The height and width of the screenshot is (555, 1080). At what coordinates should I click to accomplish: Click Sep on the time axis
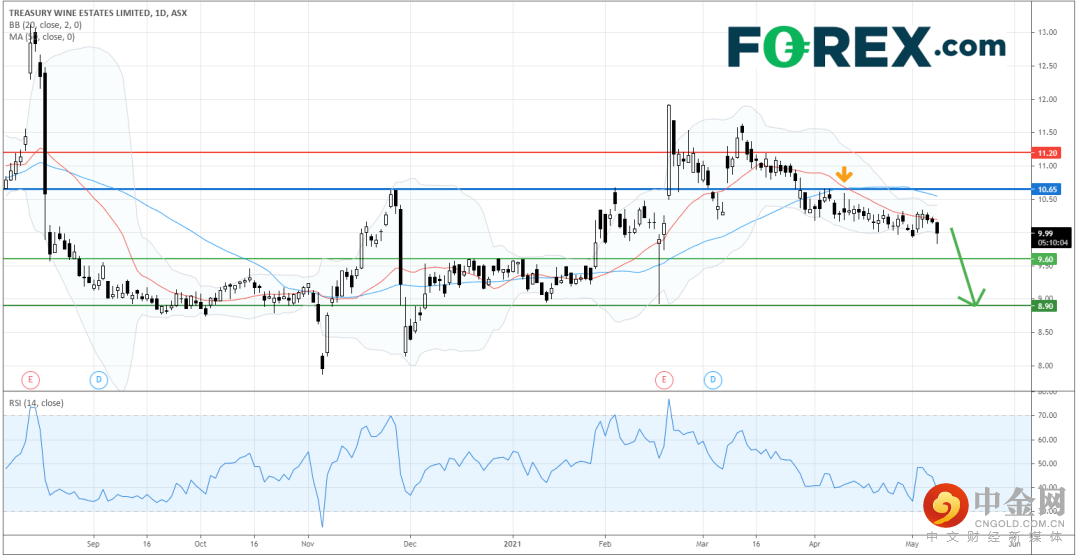coord(94,543)
